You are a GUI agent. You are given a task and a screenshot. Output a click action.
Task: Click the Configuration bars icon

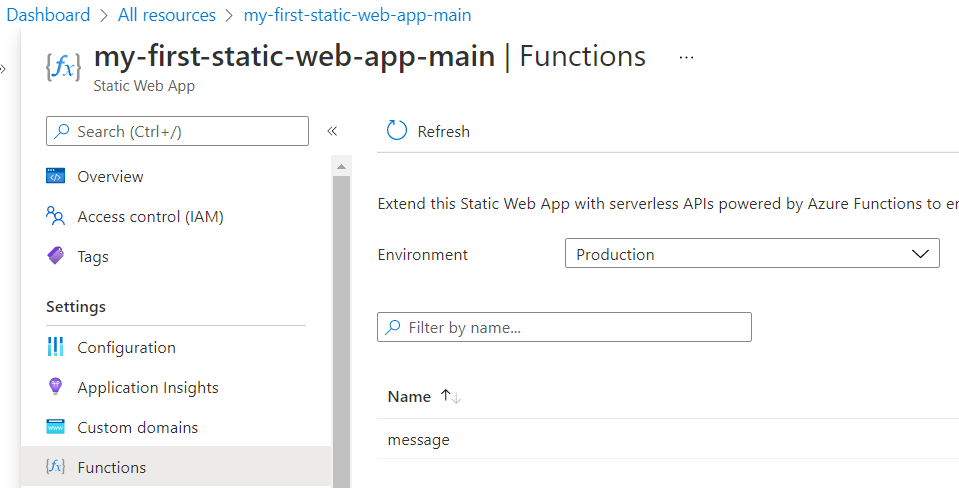(56, 347)
